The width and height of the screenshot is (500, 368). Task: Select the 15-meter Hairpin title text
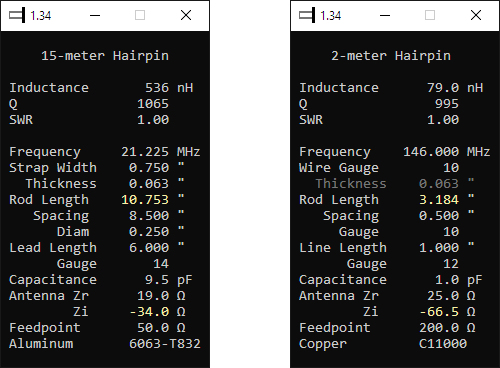point(105,56)
